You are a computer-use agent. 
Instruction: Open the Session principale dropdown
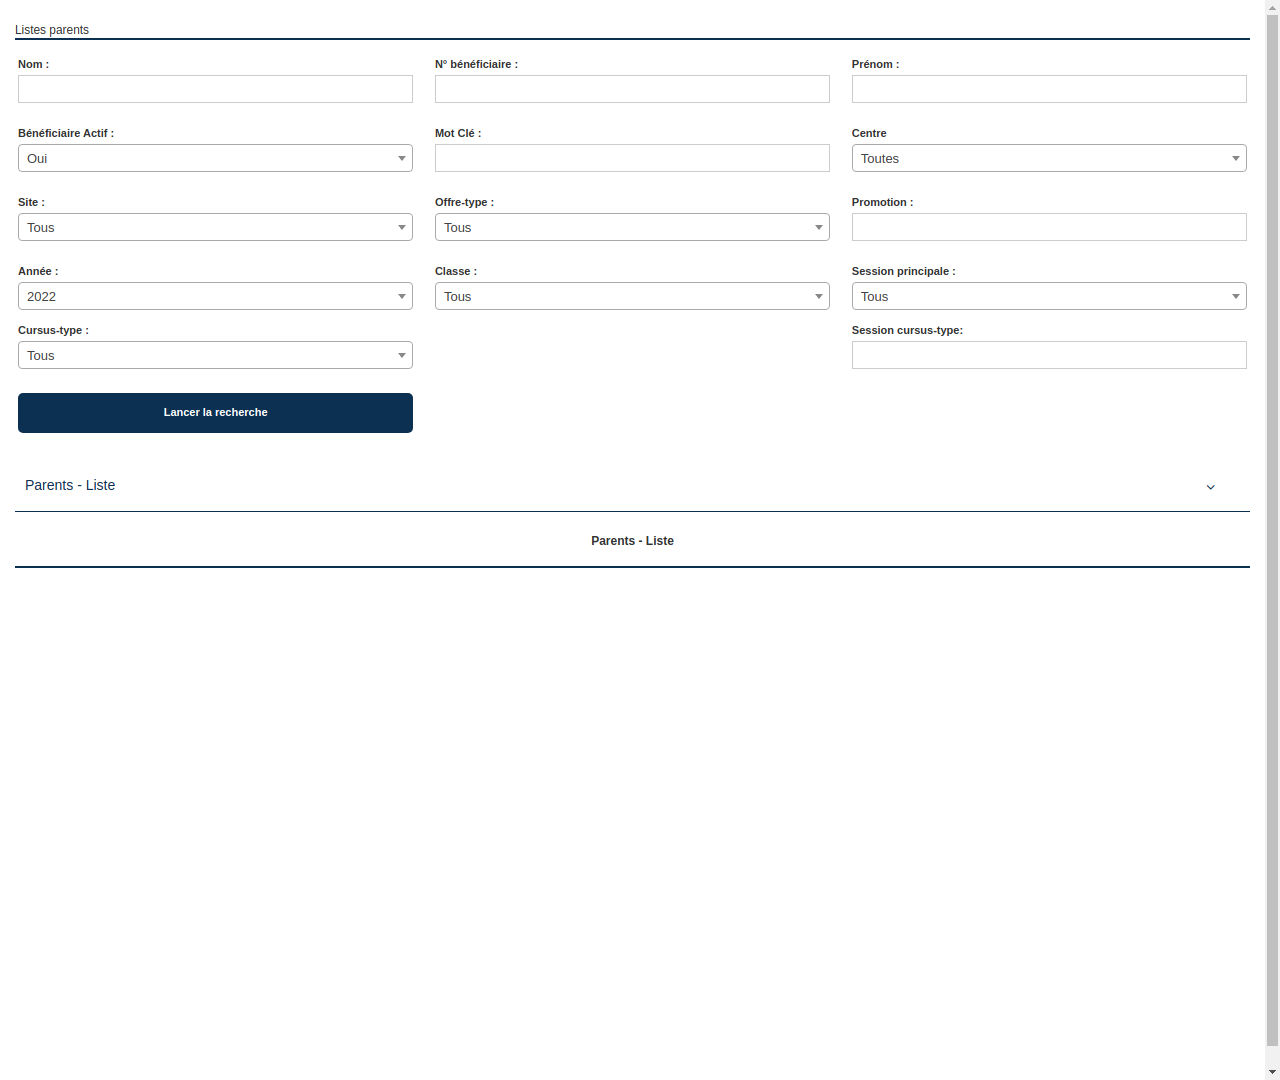(1048, 296)
